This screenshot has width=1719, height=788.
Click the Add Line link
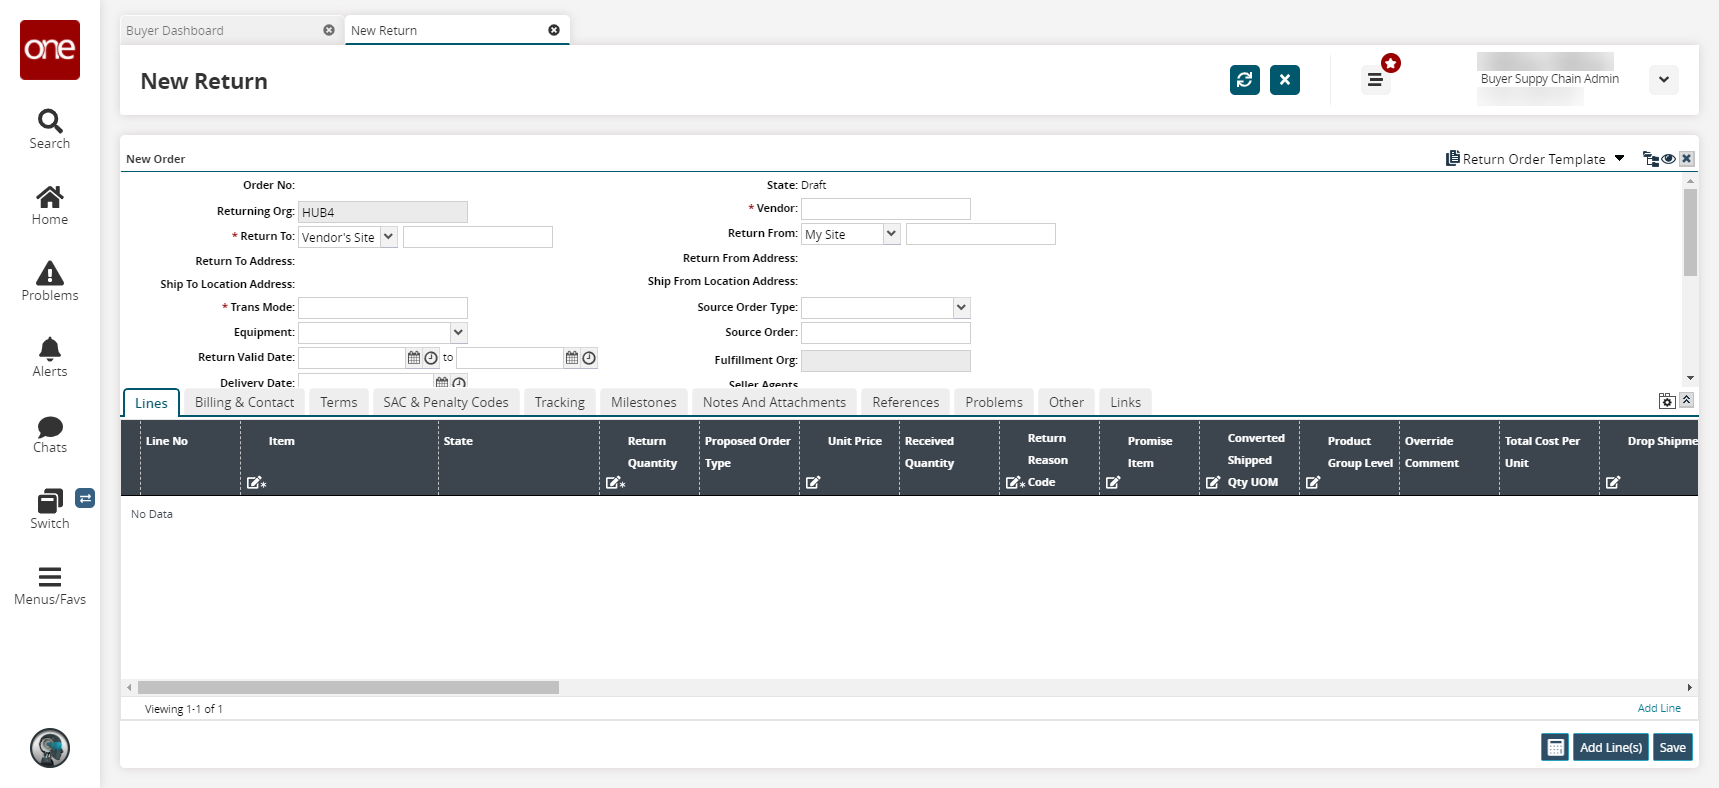click(x=1658, y=708)
